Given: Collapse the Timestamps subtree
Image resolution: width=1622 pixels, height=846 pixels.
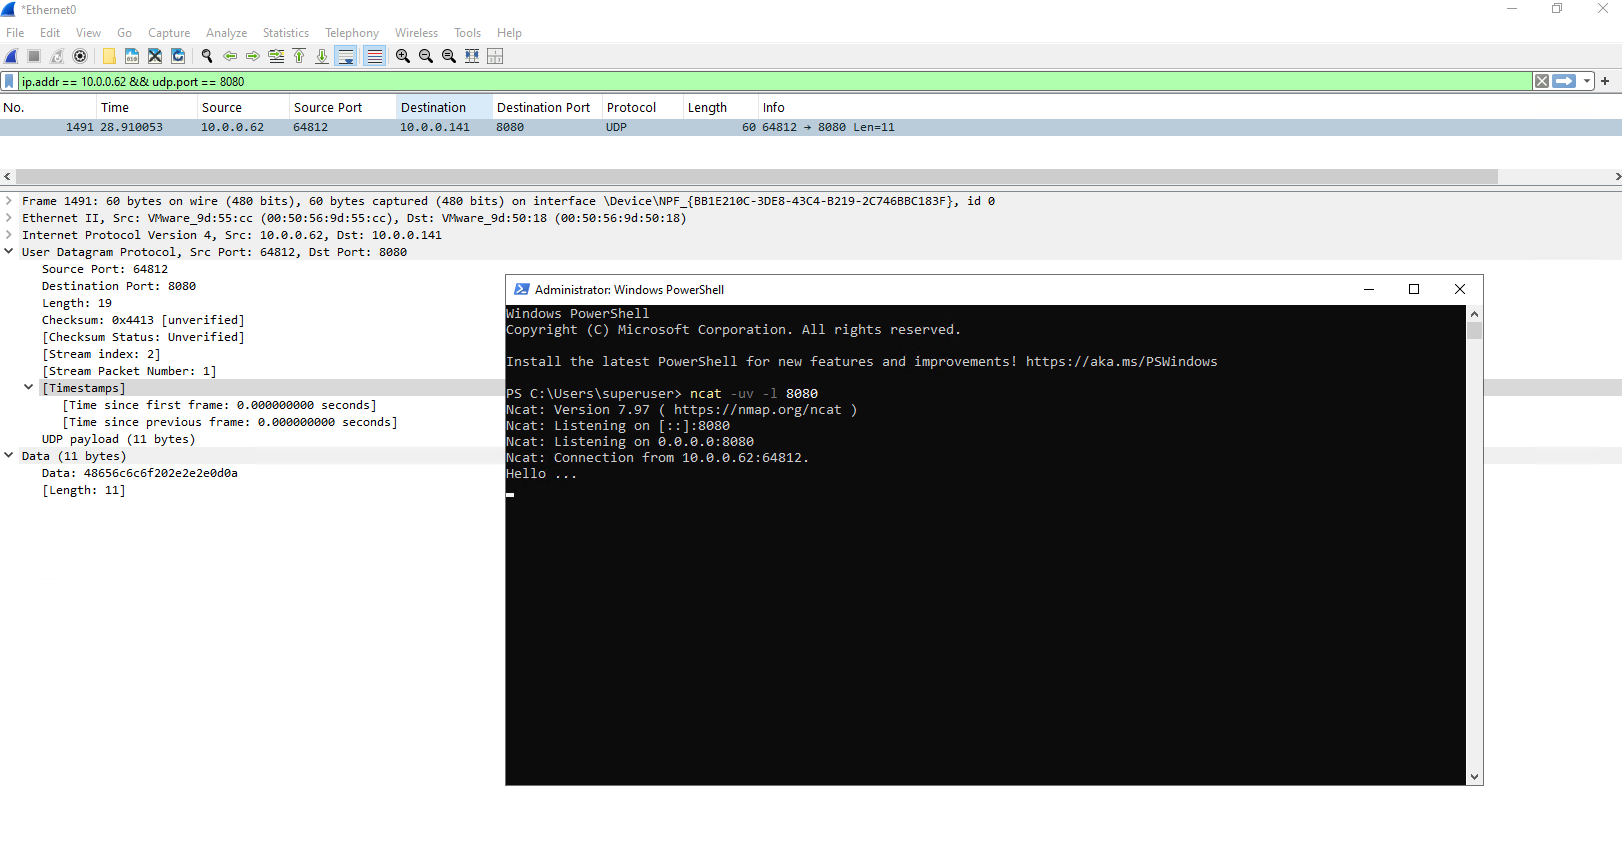Looking at the screenshot, I should click(x=29, y=388).
